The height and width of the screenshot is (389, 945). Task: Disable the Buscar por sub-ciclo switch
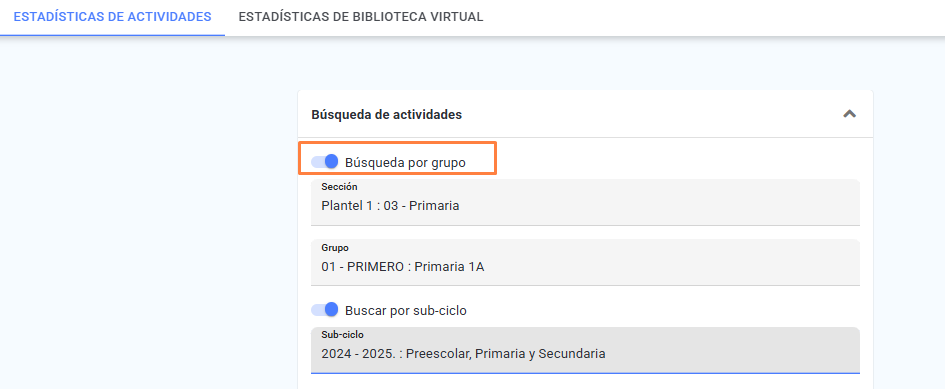pyautogui.click(x=324, y=310)
